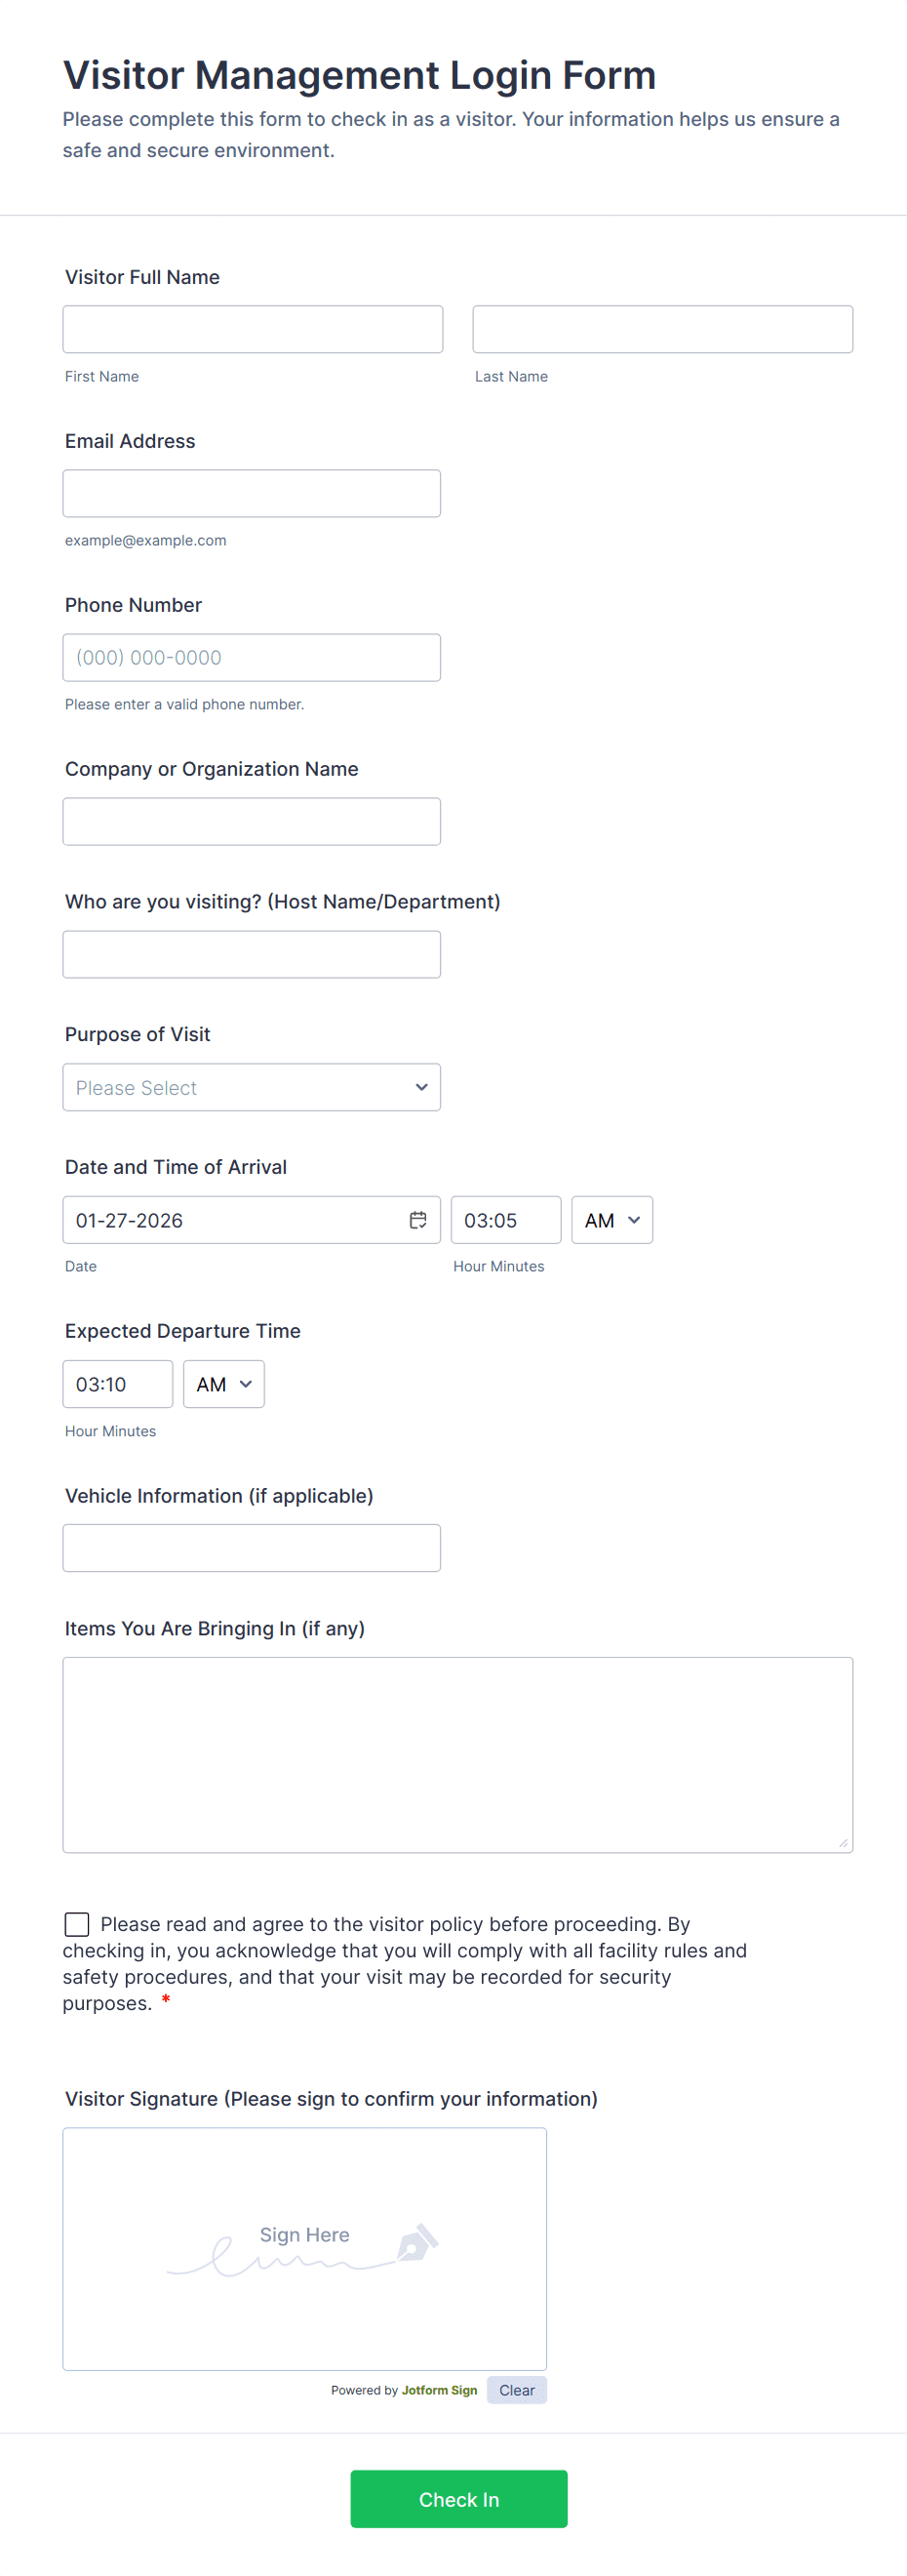
Task: Click the chevron on arrival AM dropdown
Action: [633, 1220]
